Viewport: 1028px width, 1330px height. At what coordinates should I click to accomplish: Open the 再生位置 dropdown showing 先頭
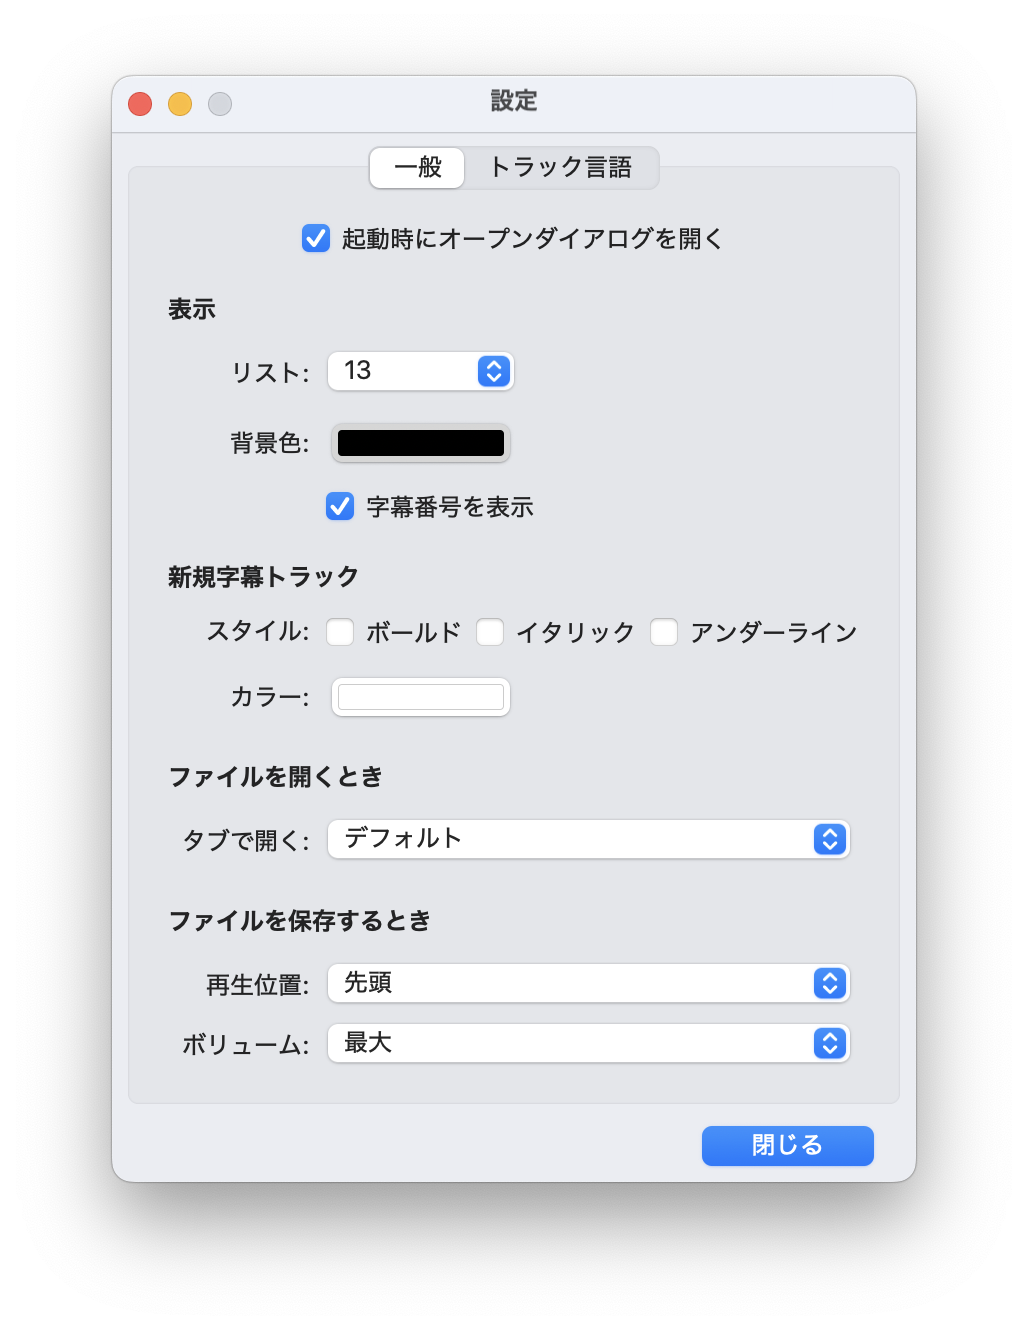589,983
